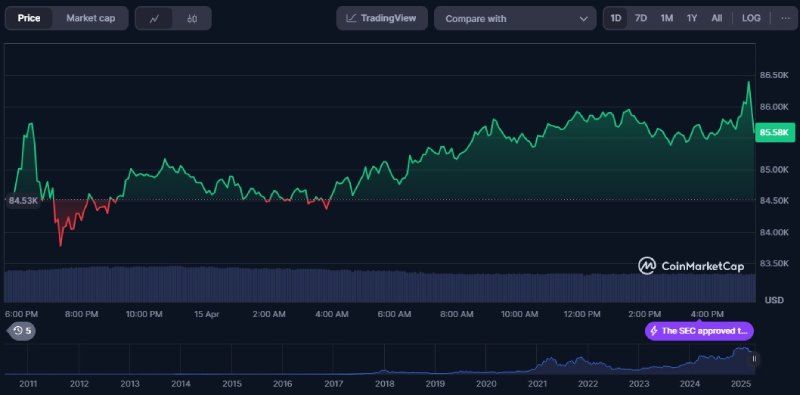Click the 6:00 AM time axis label
Image resolution: width=800 pixels, height=395 pixels.
tap(393, 314)
